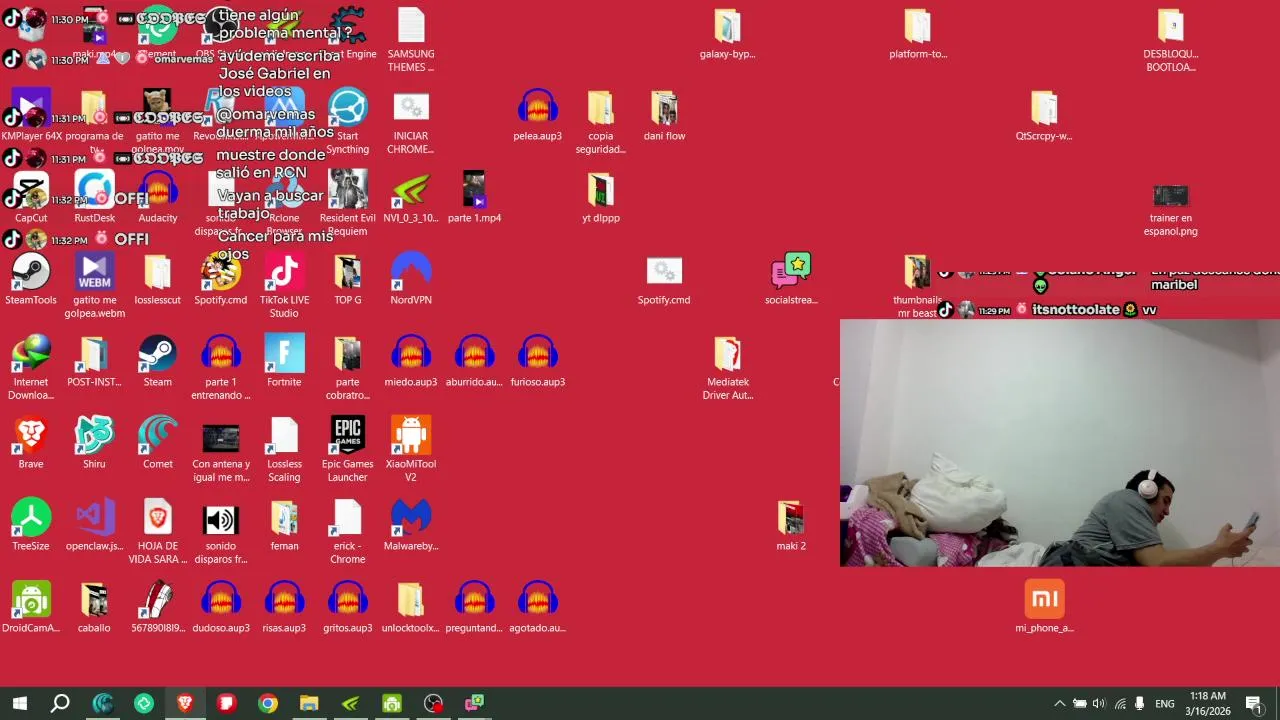Open the Mediatek Driver Aut... folder
Viewport: 1280px width, 720px height.
pyautogui.click(x=727, y=368)
